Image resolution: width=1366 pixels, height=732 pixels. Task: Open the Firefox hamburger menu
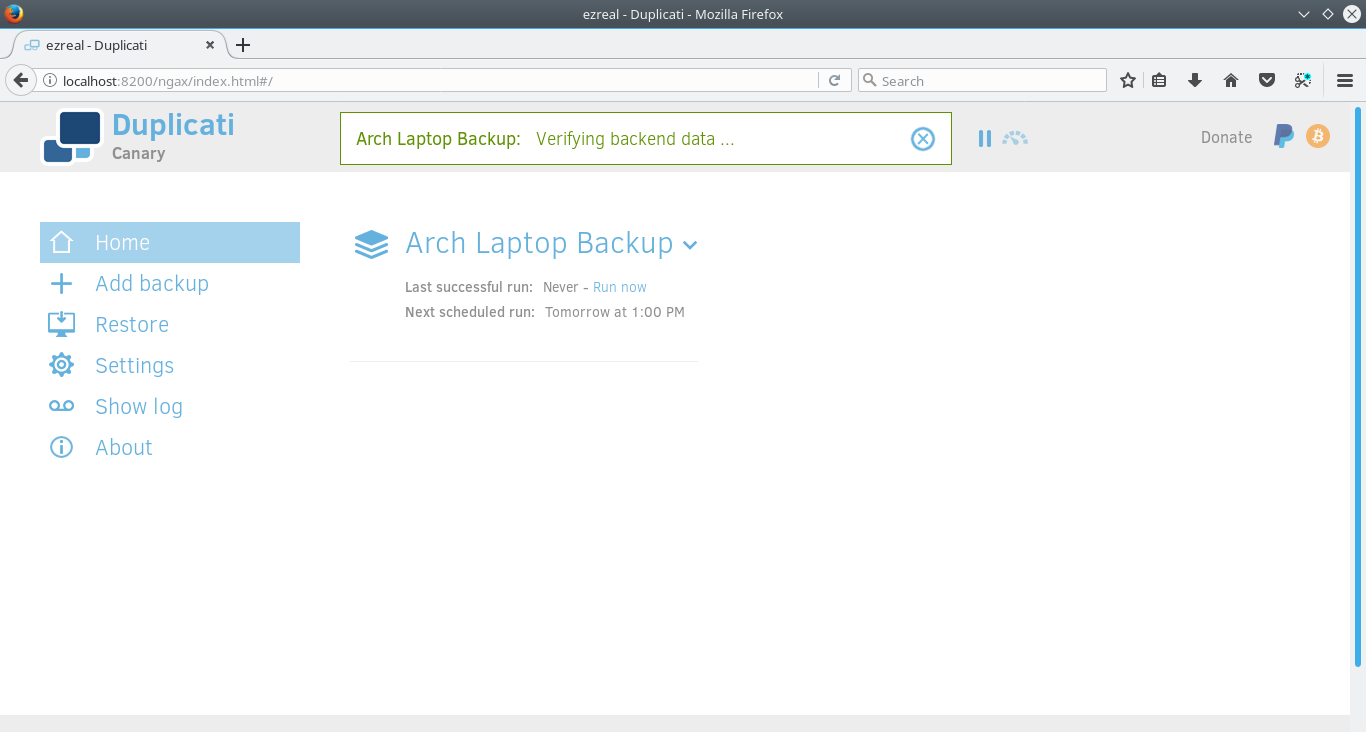click(x=1345, y=80)
